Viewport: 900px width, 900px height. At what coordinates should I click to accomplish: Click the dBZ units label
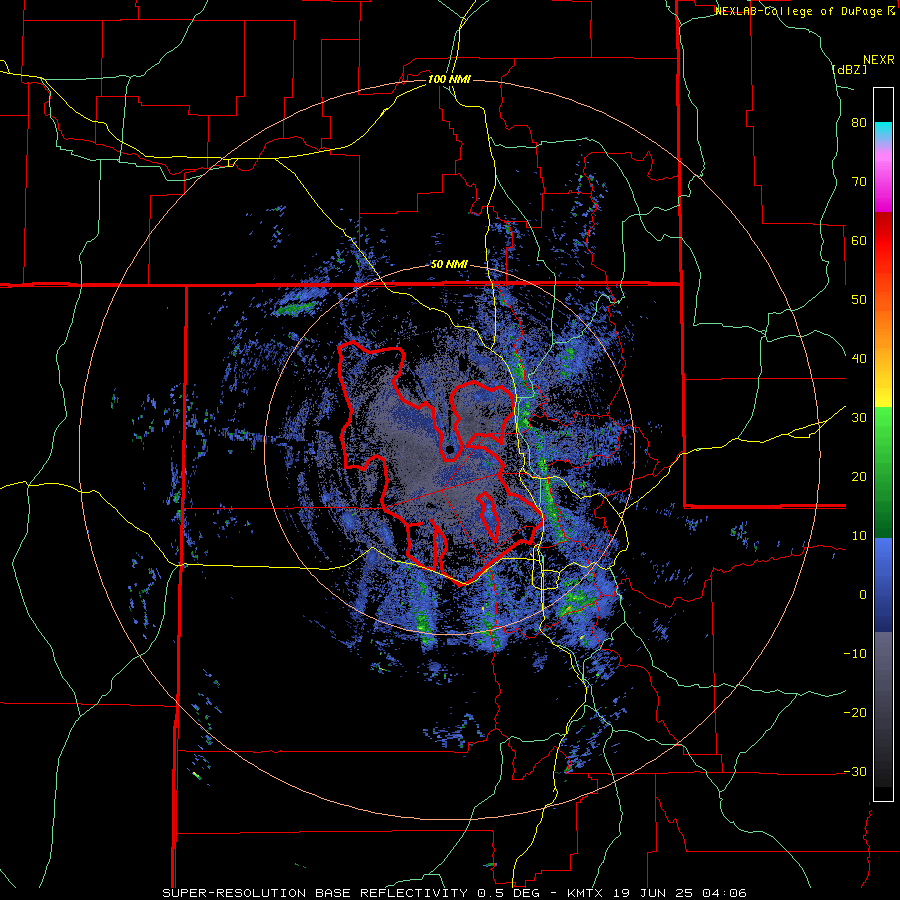849,70
